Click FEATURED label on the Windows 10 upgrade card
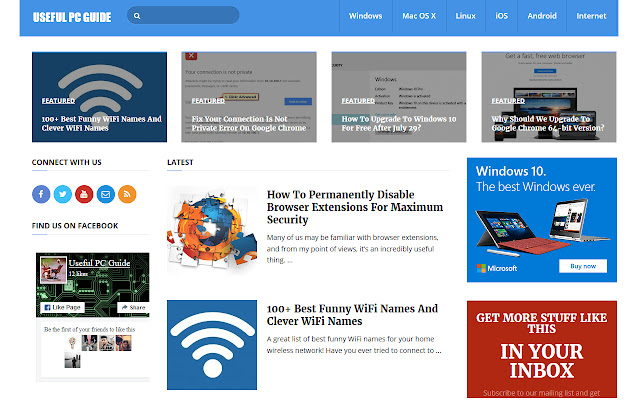 pos(358,101)
